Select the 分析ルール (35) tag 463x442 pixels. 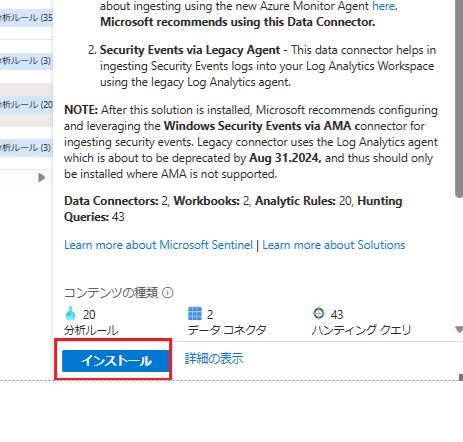pyautogui.click(x=26, y=18)
